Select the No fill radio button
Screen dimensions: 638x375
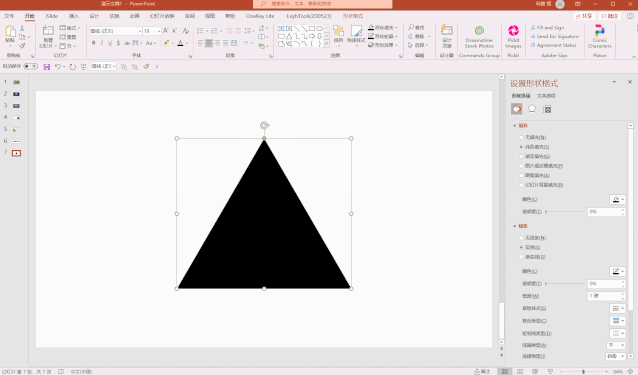(x=521, y=137)
